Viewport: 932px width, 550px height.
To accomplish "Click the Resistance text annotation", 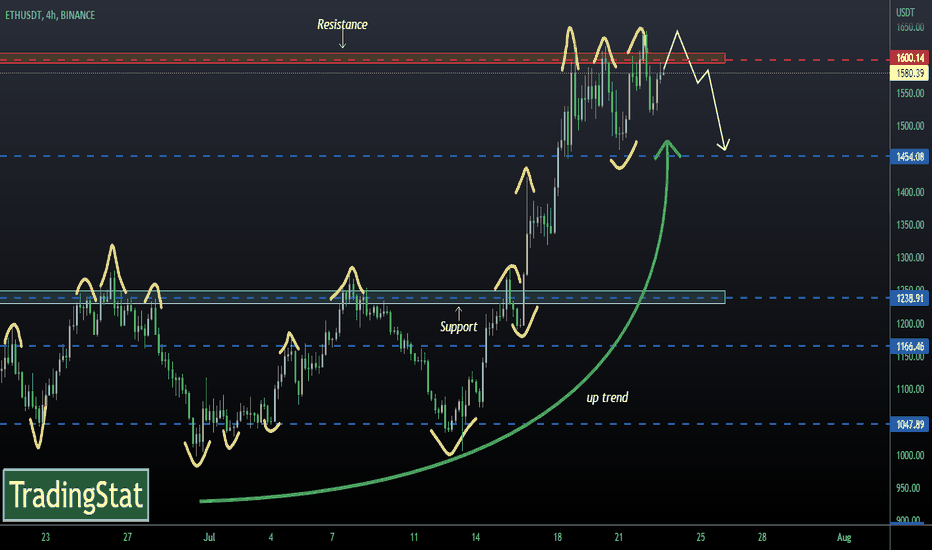I will click(342, 24).
